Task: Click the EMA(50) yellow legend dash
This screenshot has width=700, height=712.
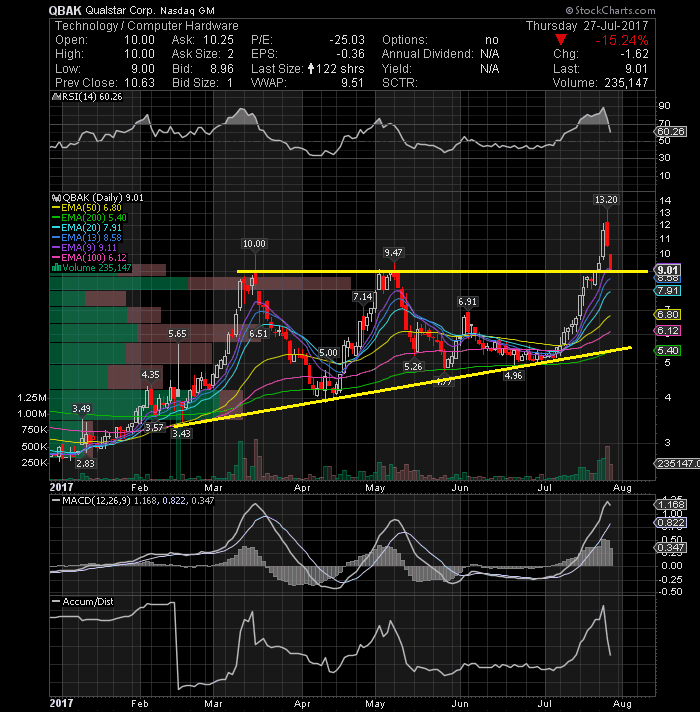Action: click(x=56, y=208)
